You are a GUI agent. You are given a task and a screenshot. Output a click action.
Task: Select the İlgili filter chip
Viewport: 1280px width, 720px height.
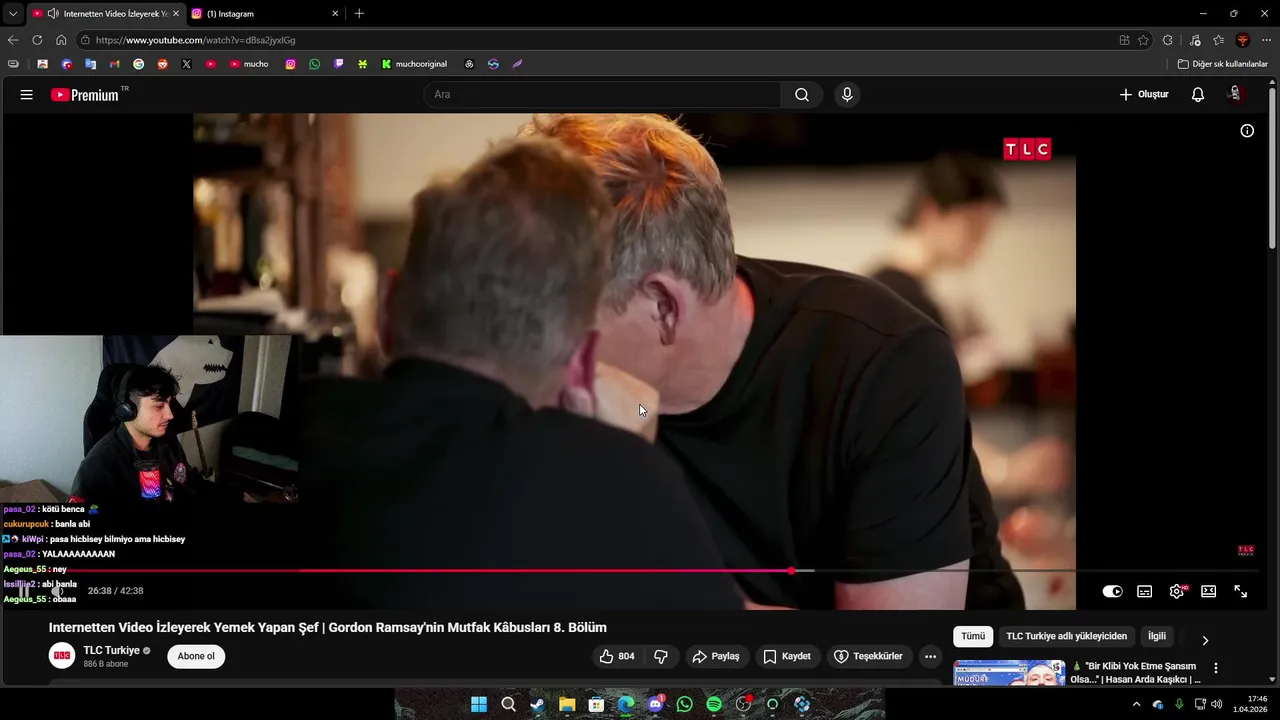(1157, 636)
